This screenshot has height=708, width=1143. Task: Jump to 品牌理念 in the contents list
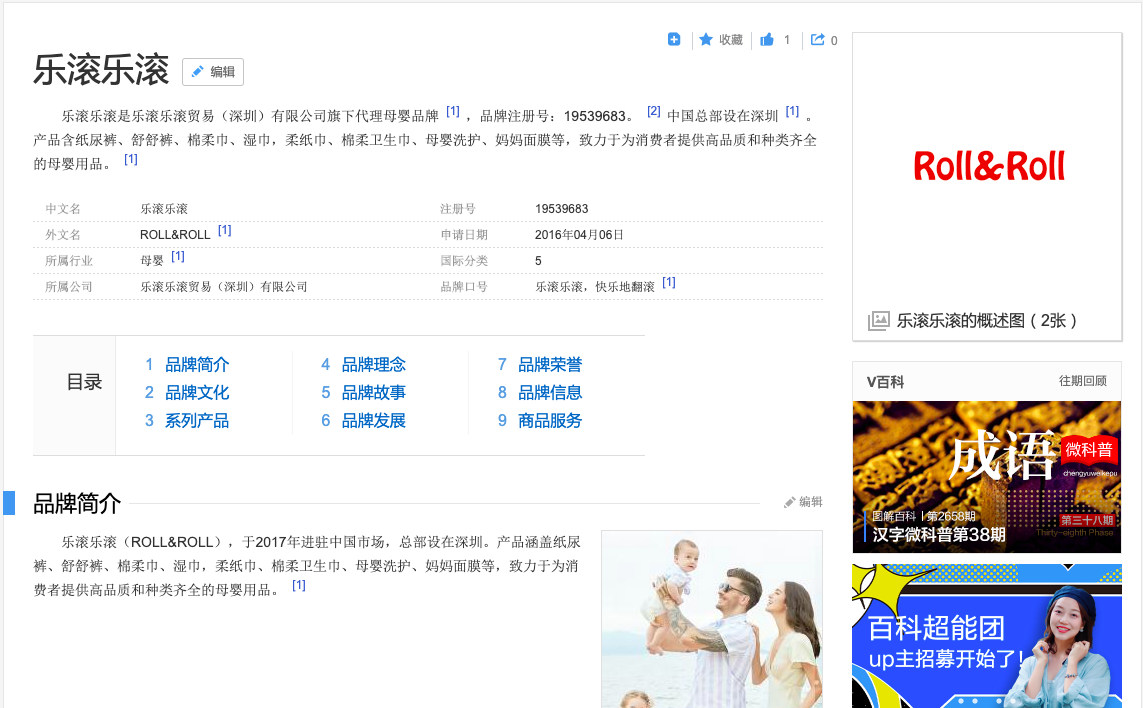(373, 365)
